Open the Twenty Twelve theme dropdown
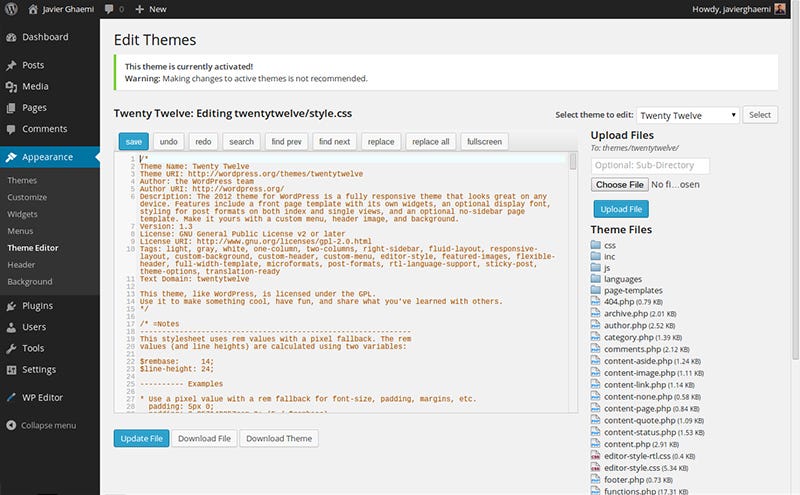Viewport: 800px width, 495px height. tap(688, 115)
